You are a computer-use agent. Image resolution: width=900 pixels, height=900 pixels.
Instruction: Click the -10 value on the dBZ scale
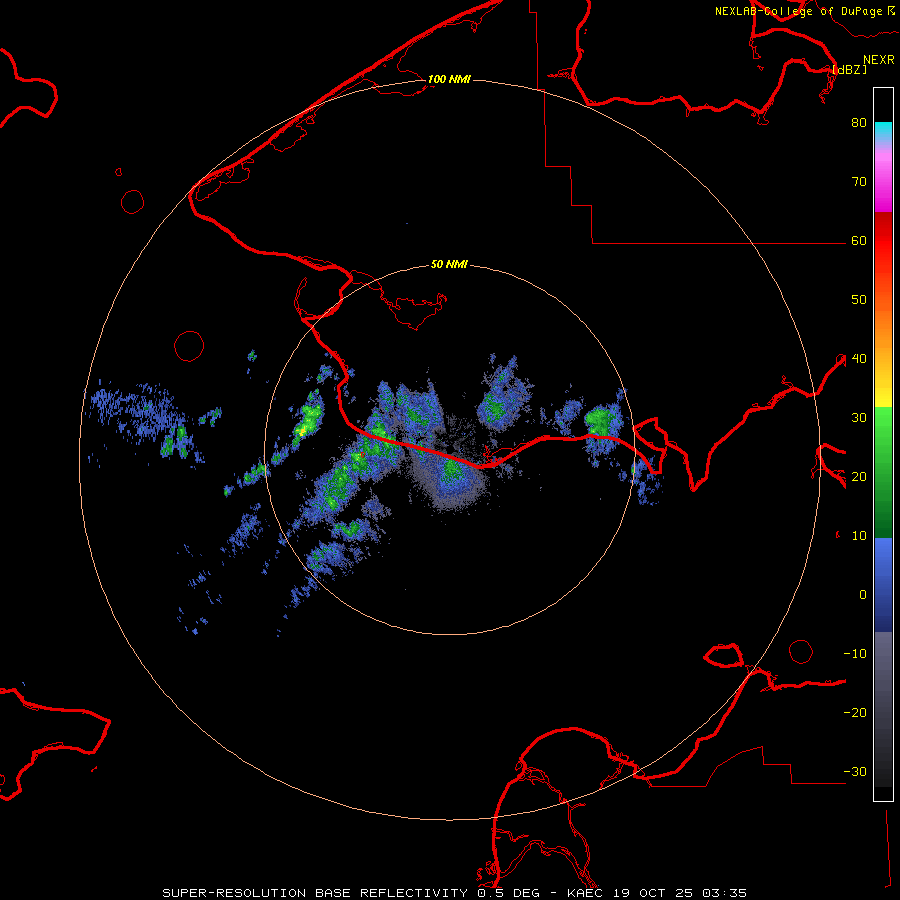tap(855, 654)
